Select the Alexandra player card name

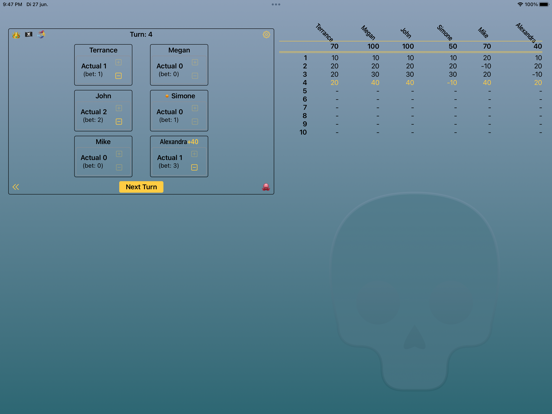point(173,142)
